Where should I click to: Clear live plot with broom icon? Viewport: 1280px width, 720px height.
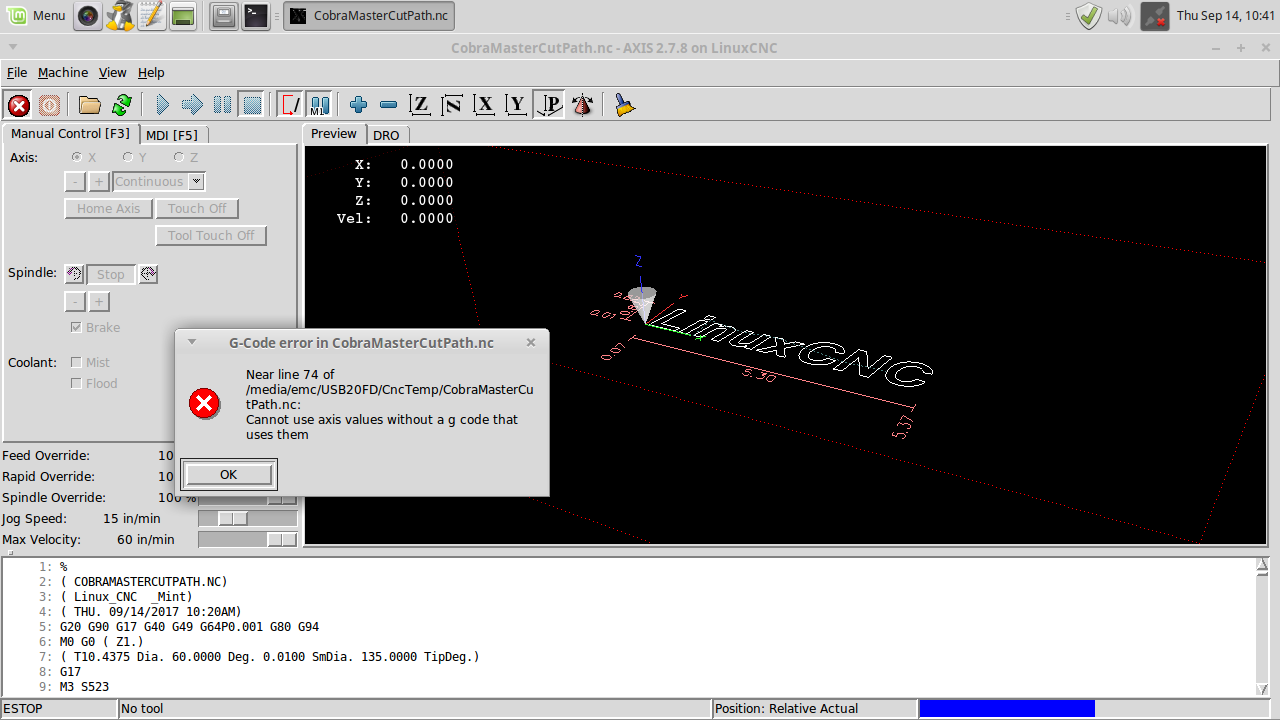(625, 105)
